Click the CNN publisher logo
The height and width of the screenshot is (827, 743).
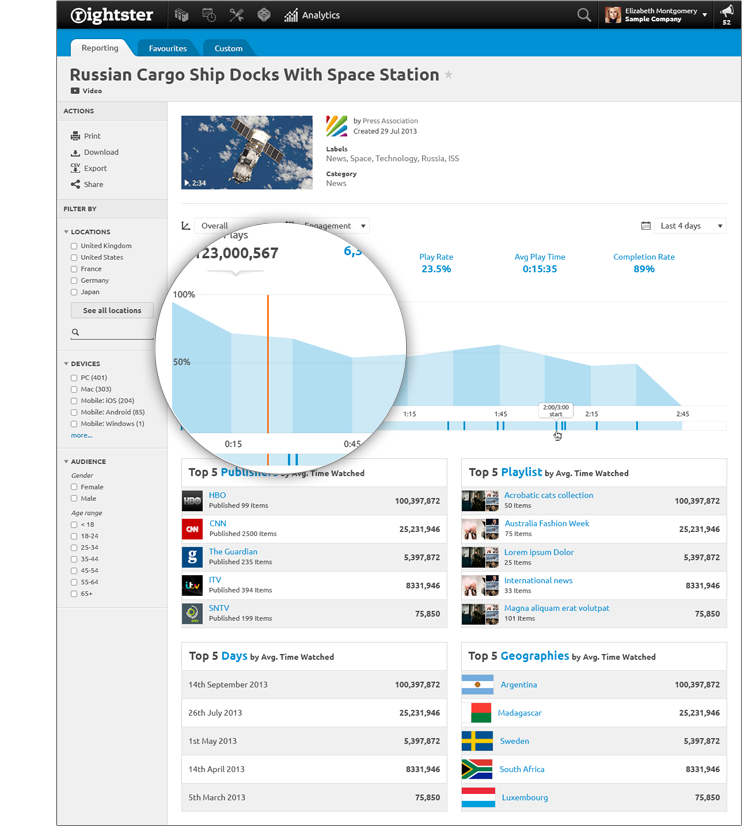(192, 529)
